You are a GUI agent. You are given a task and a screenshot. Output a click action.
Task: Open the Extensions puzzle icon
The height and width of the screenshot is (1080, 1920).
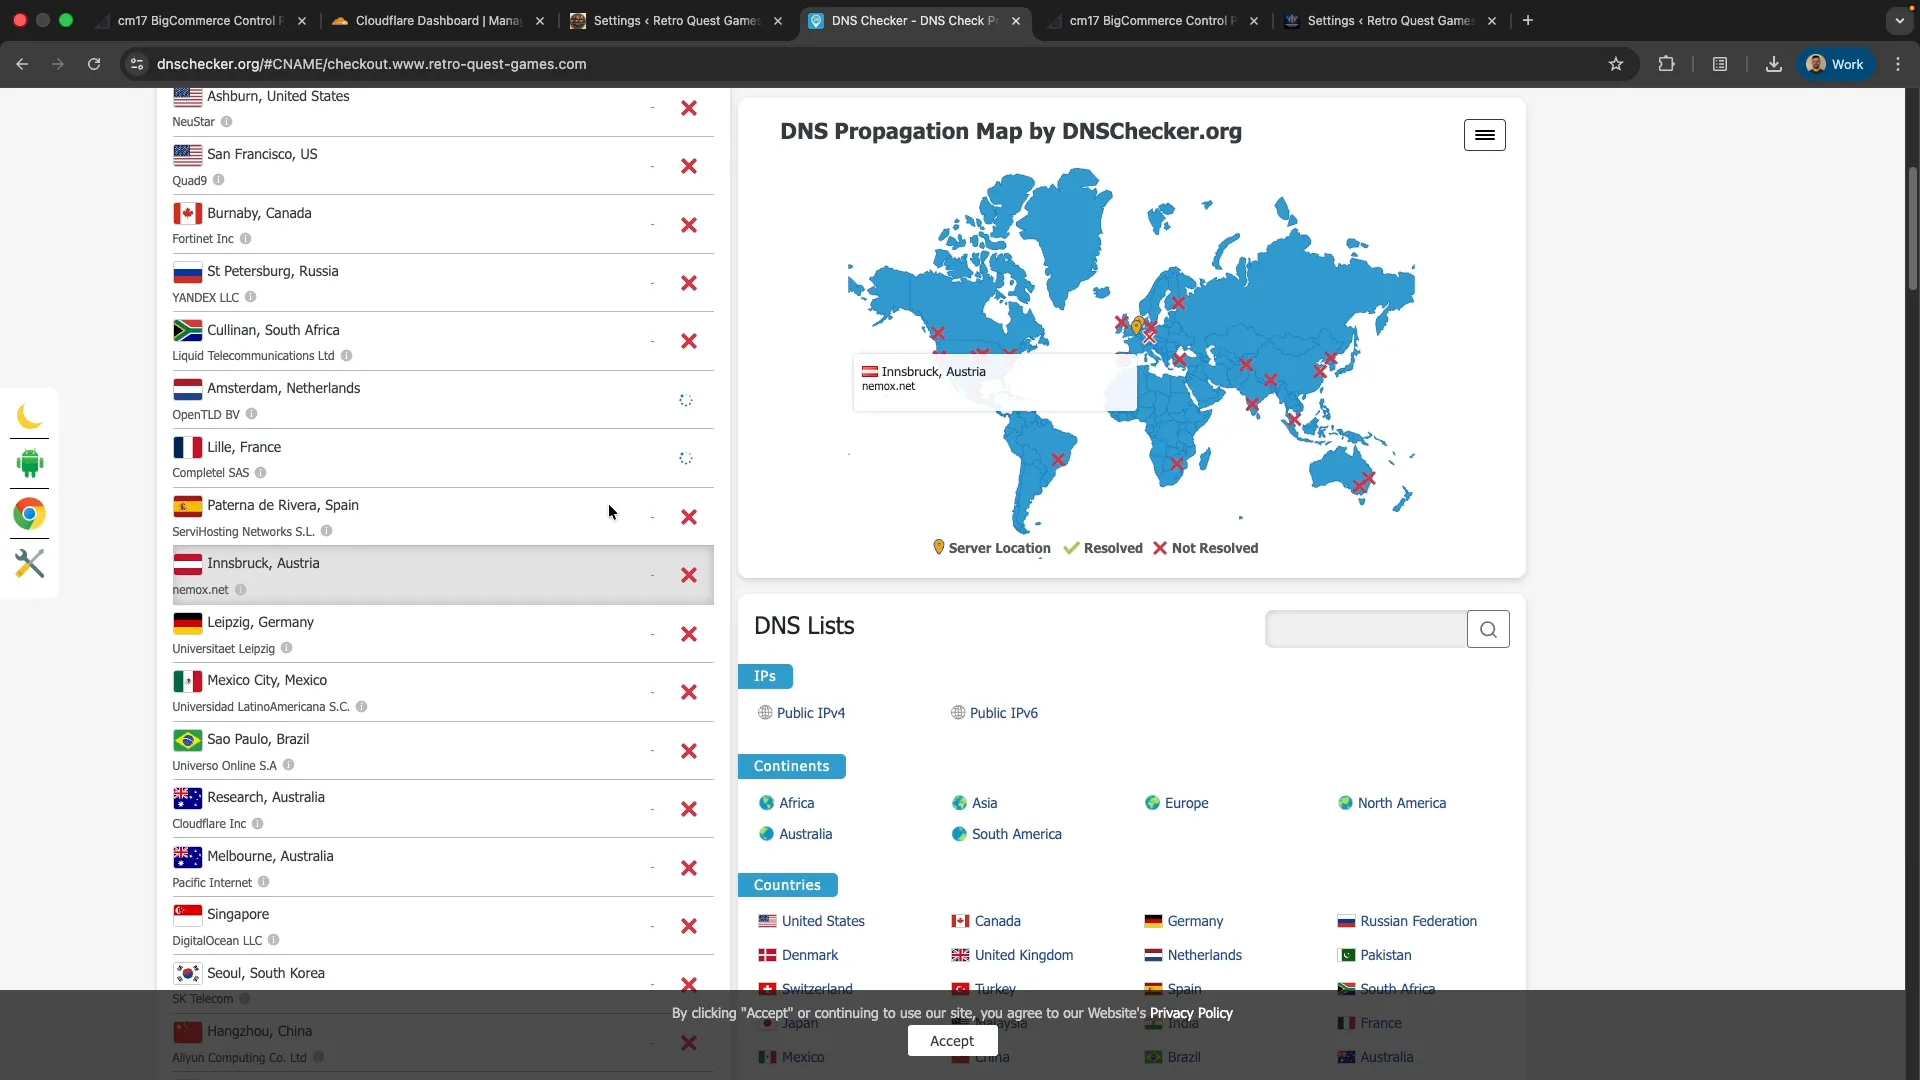[x=1666, y=64]
